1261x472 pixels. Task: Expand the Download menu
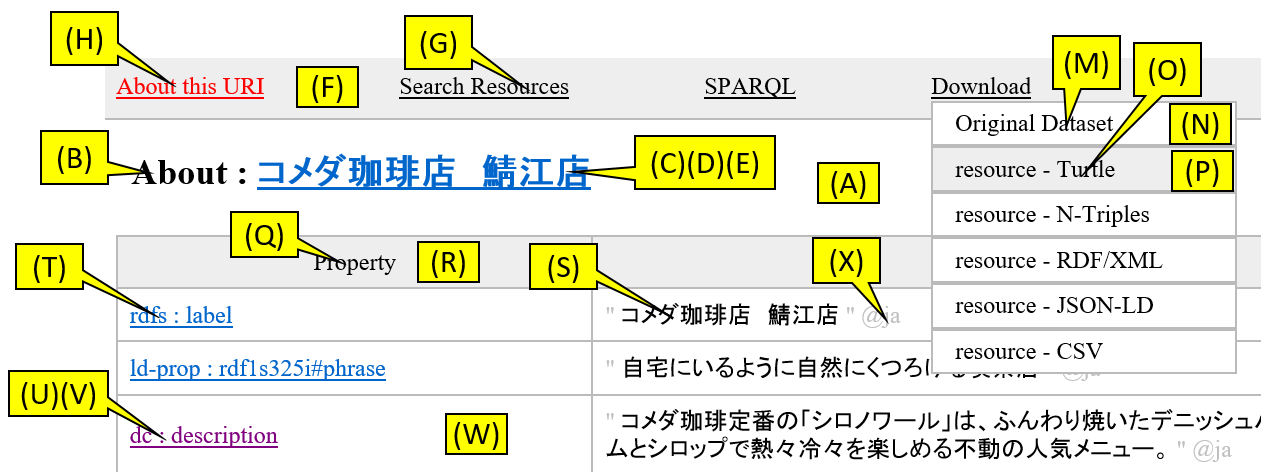point(981,86)
